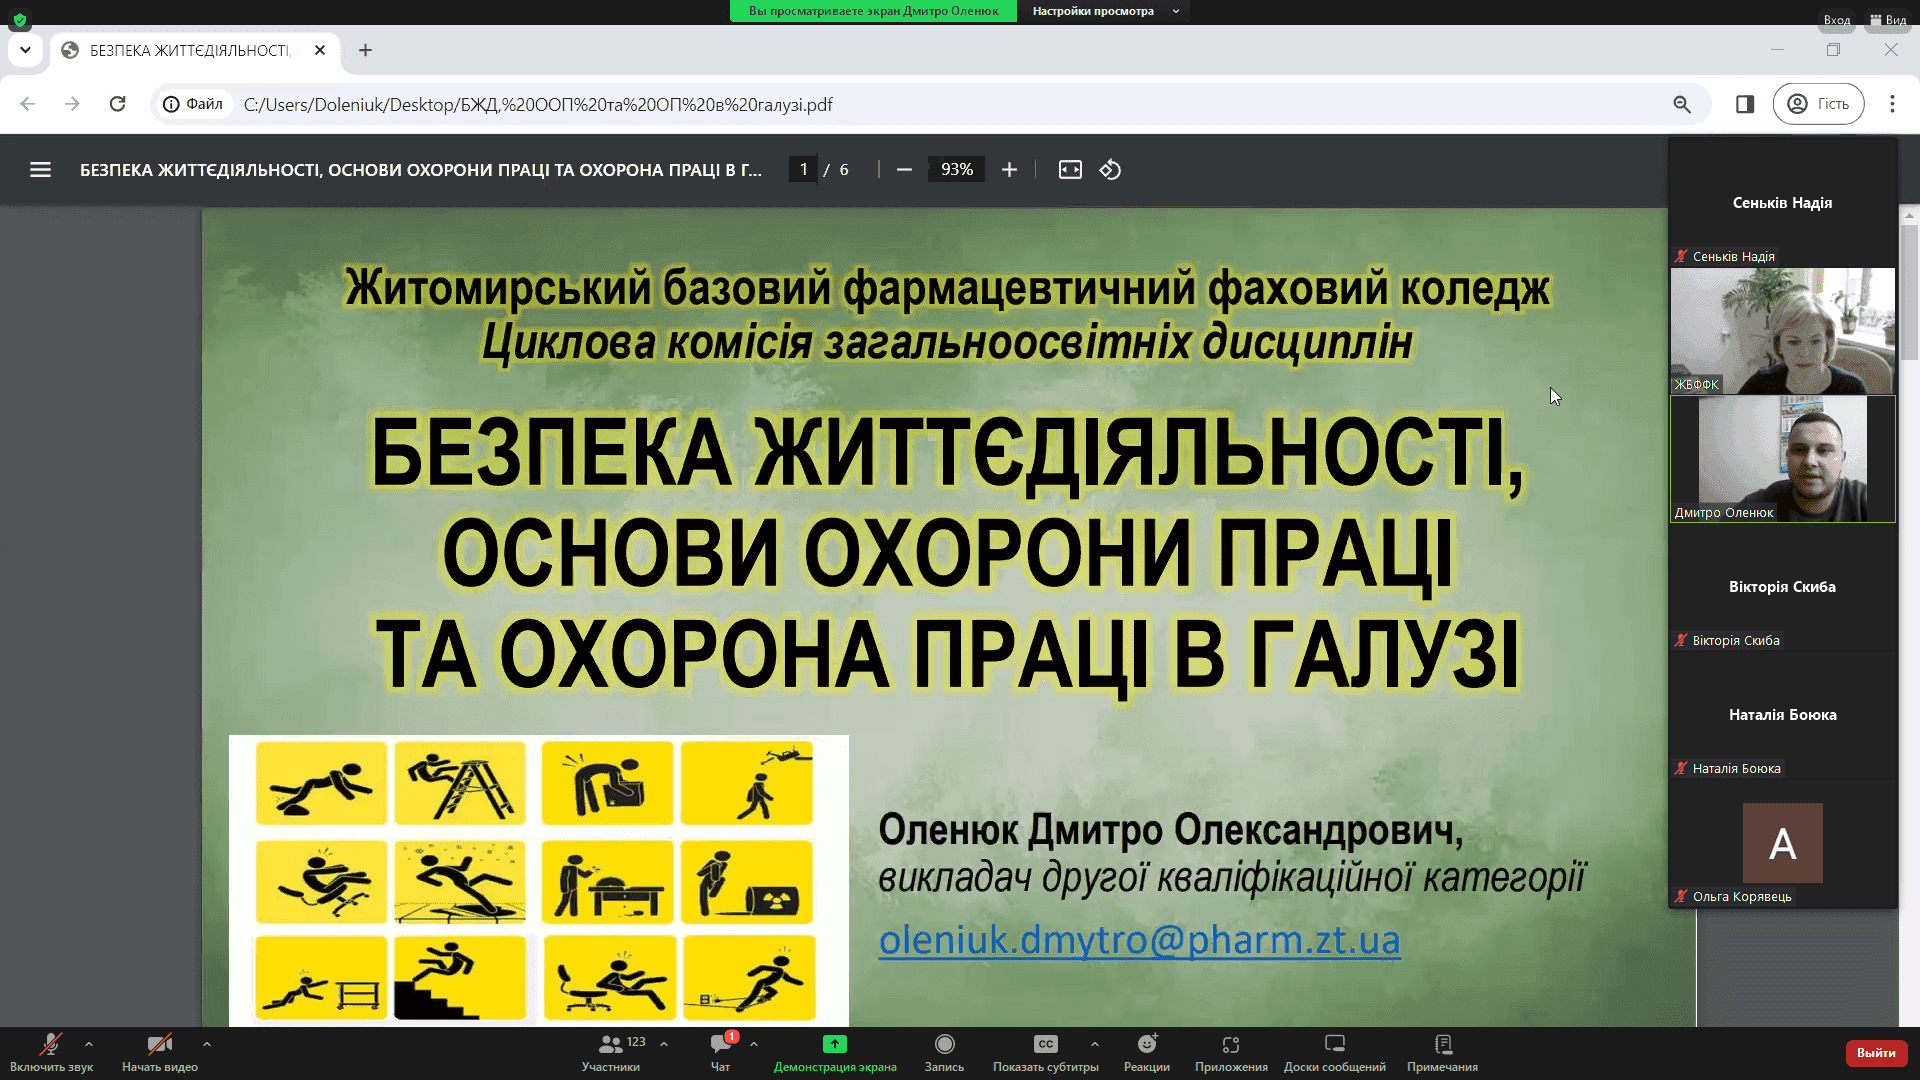Select Дмитро Оленюк video thumbnail
Screen dimensions: 1920x1080
[x=1783, y=459]
